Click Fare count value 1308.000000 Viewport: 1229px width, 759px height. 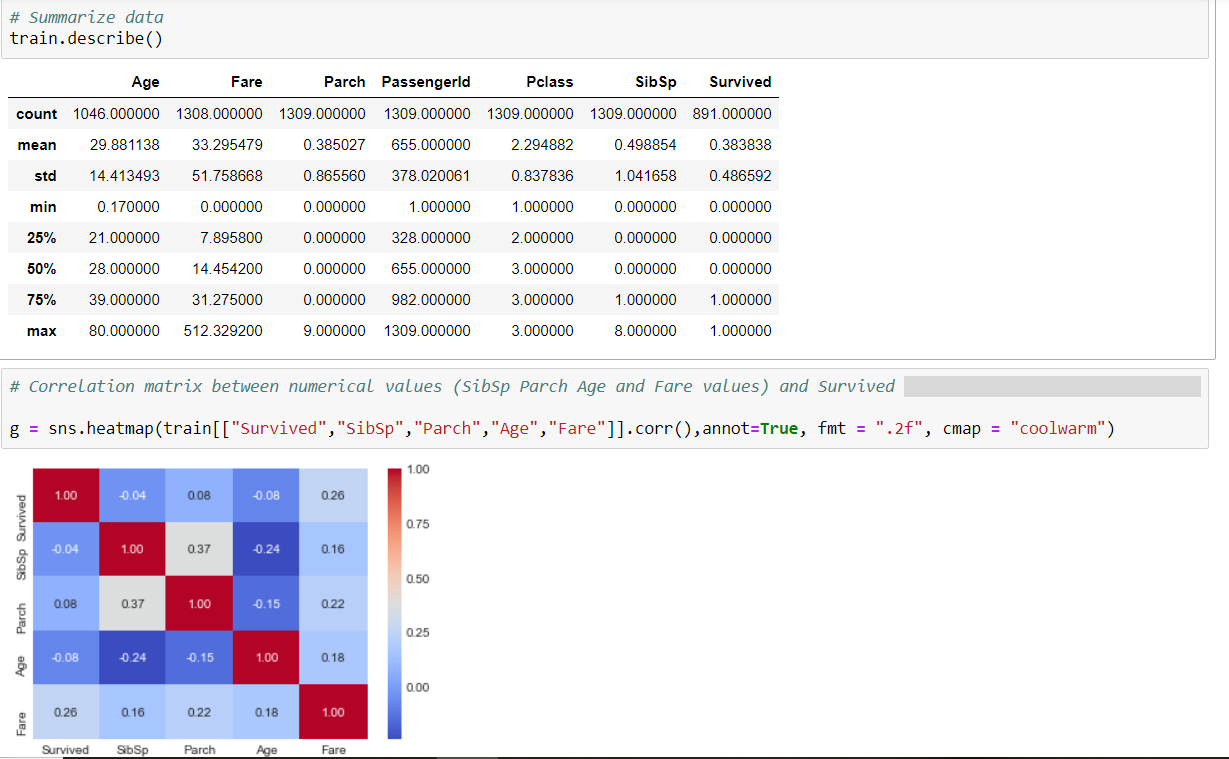[x=219, y=114]
